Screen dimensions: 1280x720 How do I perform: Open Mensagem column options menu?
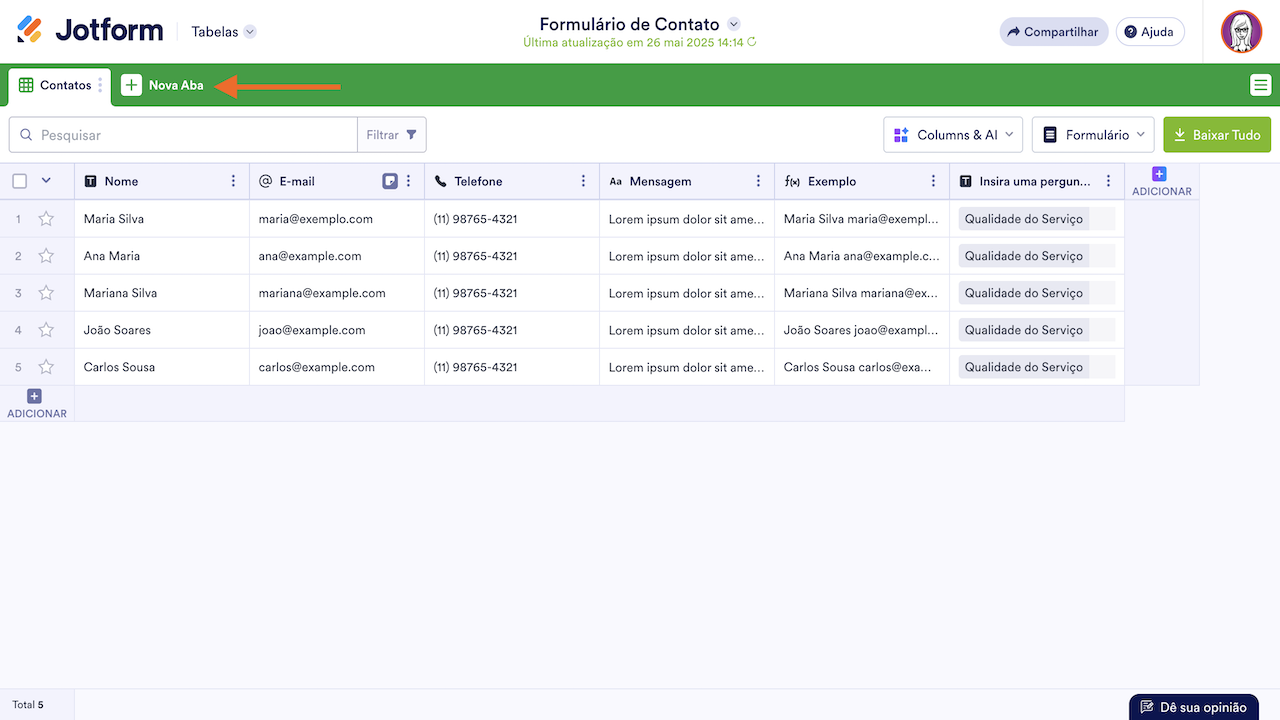[x=759, y=181]
